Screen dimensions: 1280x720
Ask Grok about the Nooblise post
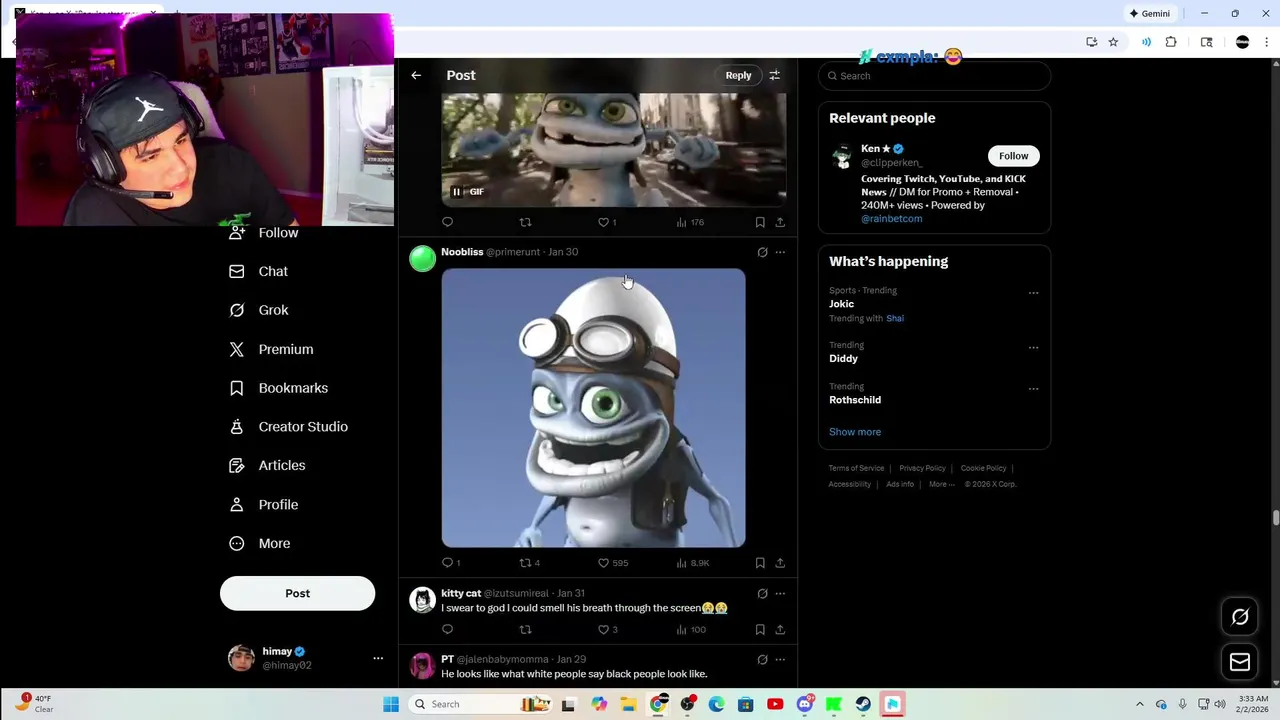coord(762,252)
